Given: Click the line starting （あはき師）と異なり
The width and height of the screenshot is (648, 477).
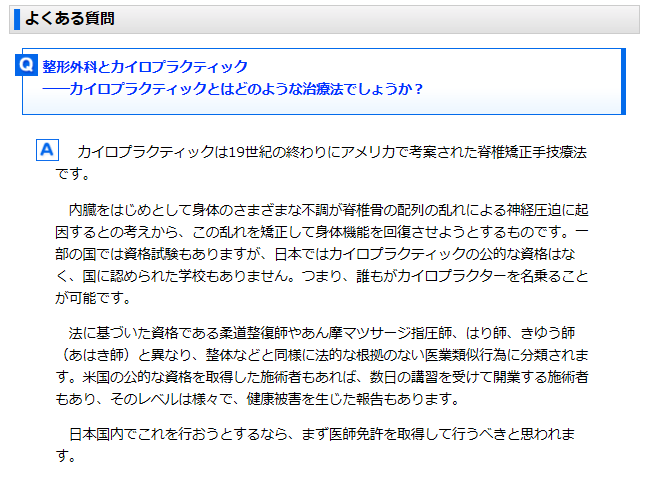Looking at the screenshot, I should point(324,355).
